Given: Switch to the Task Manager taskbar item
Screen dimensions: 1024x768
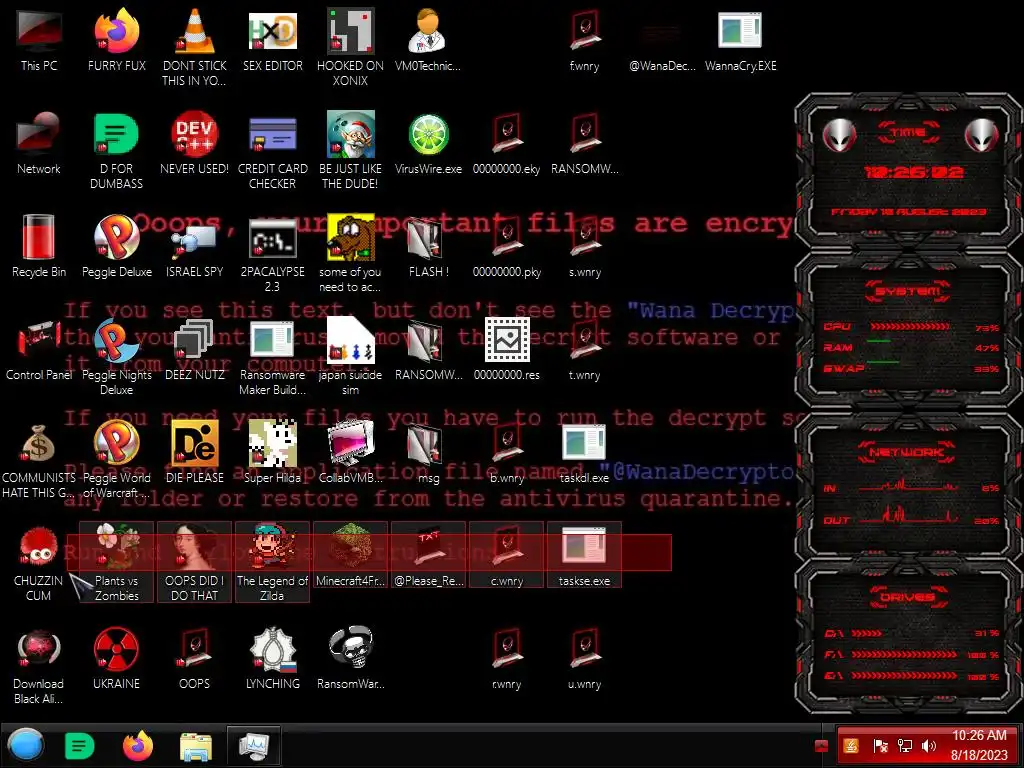Looking at the screenshot, I should (254, 746).
